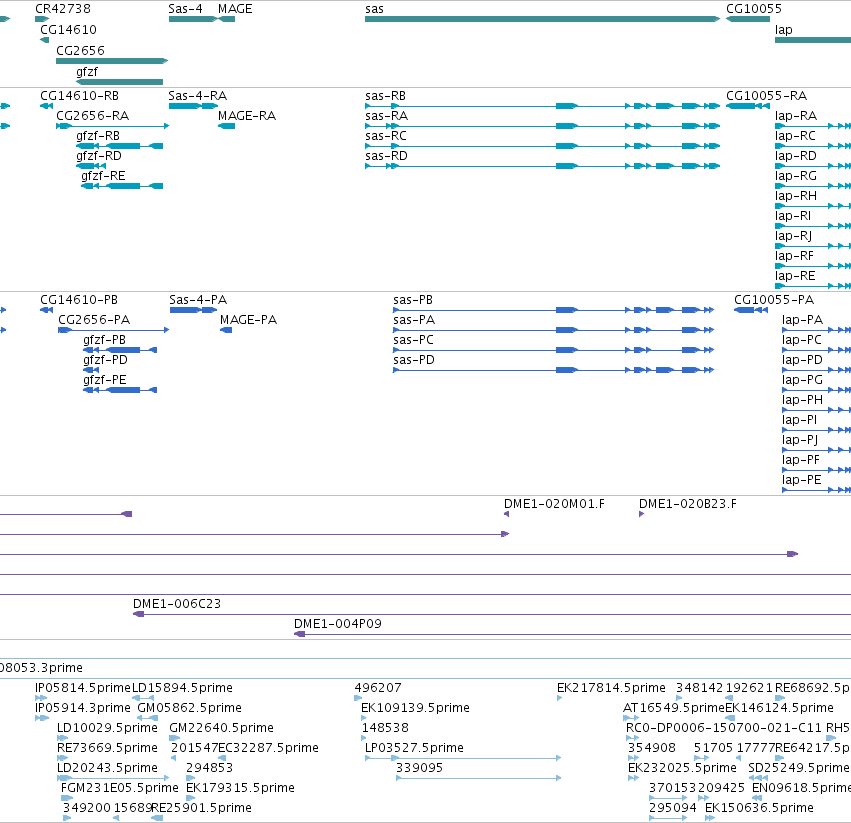Click protein lap-PH label

click(803, 401)
